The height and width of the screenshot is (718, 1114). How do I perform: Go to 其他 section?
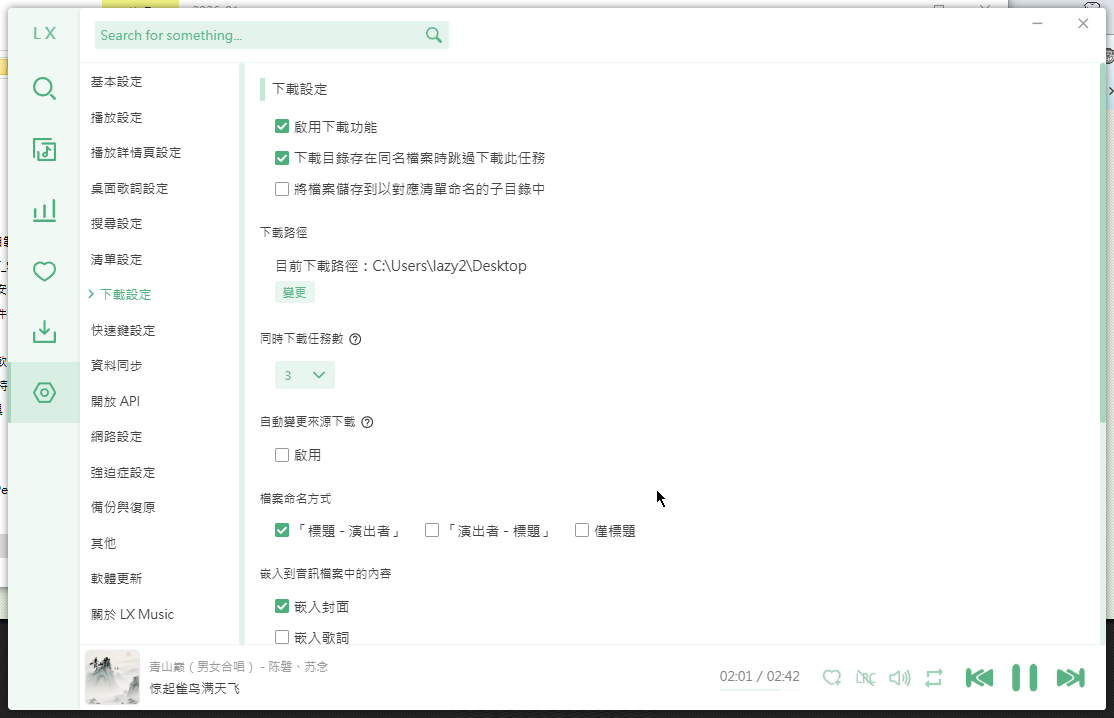(x=103, y=543)
